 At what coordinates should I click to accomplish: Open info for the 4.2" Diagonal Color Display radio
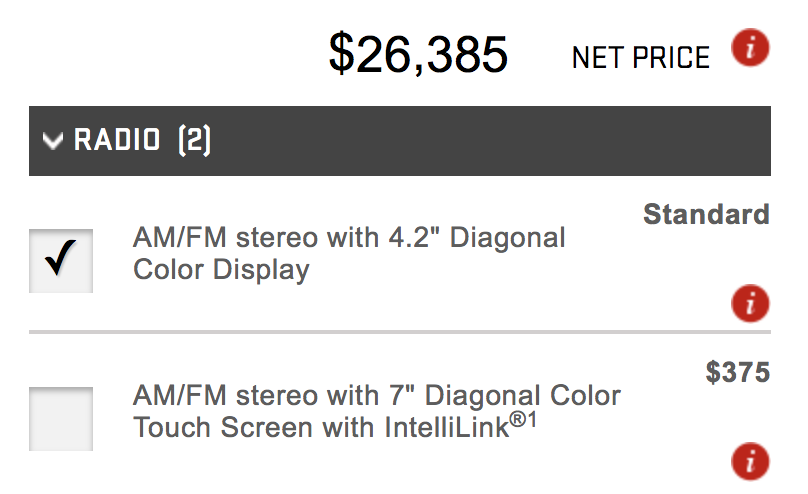tap(750, 302)
